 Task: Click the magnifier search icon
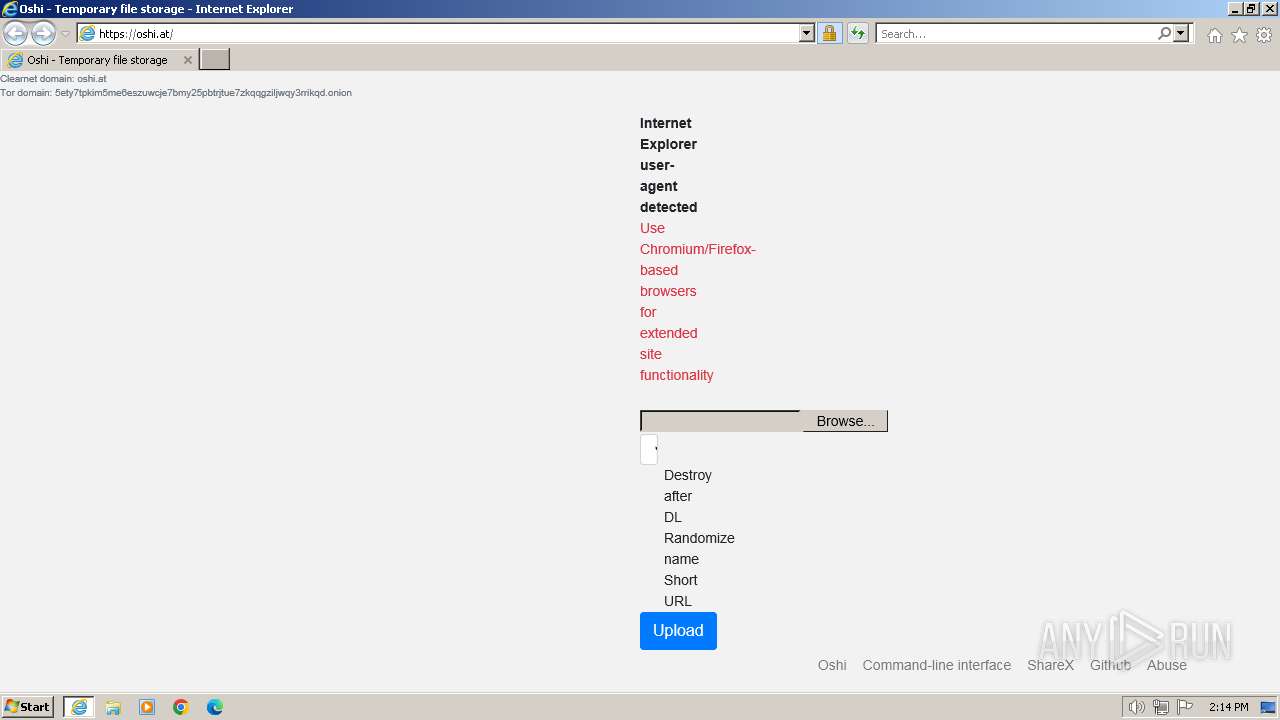coord(1164,33)
